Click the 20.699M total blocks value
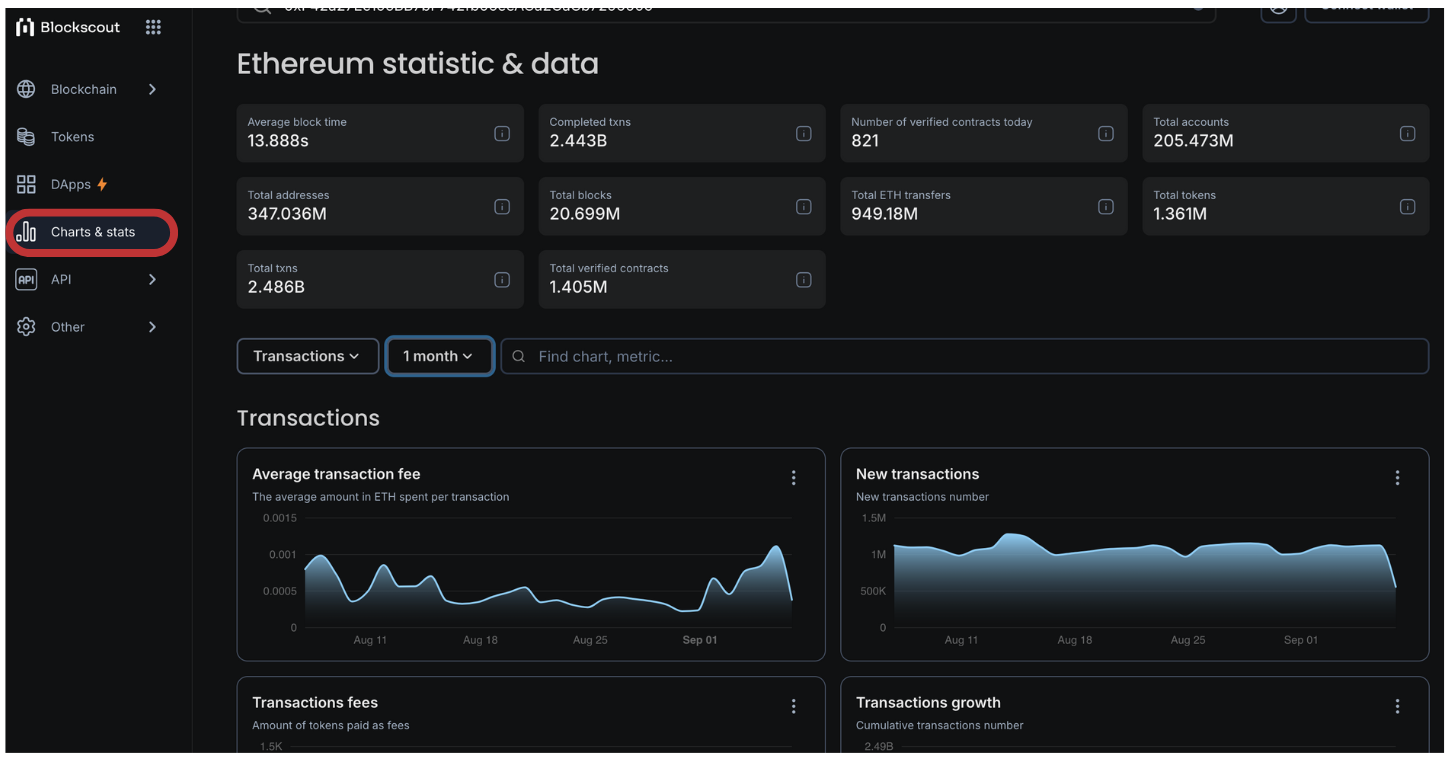1446x761 pixels. 584,214
